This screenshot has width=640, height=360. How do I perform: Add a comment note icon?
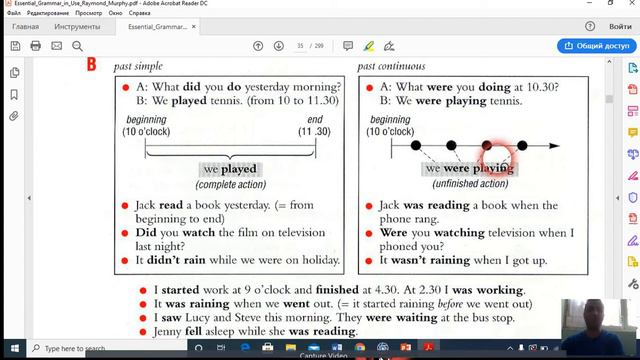348,46
